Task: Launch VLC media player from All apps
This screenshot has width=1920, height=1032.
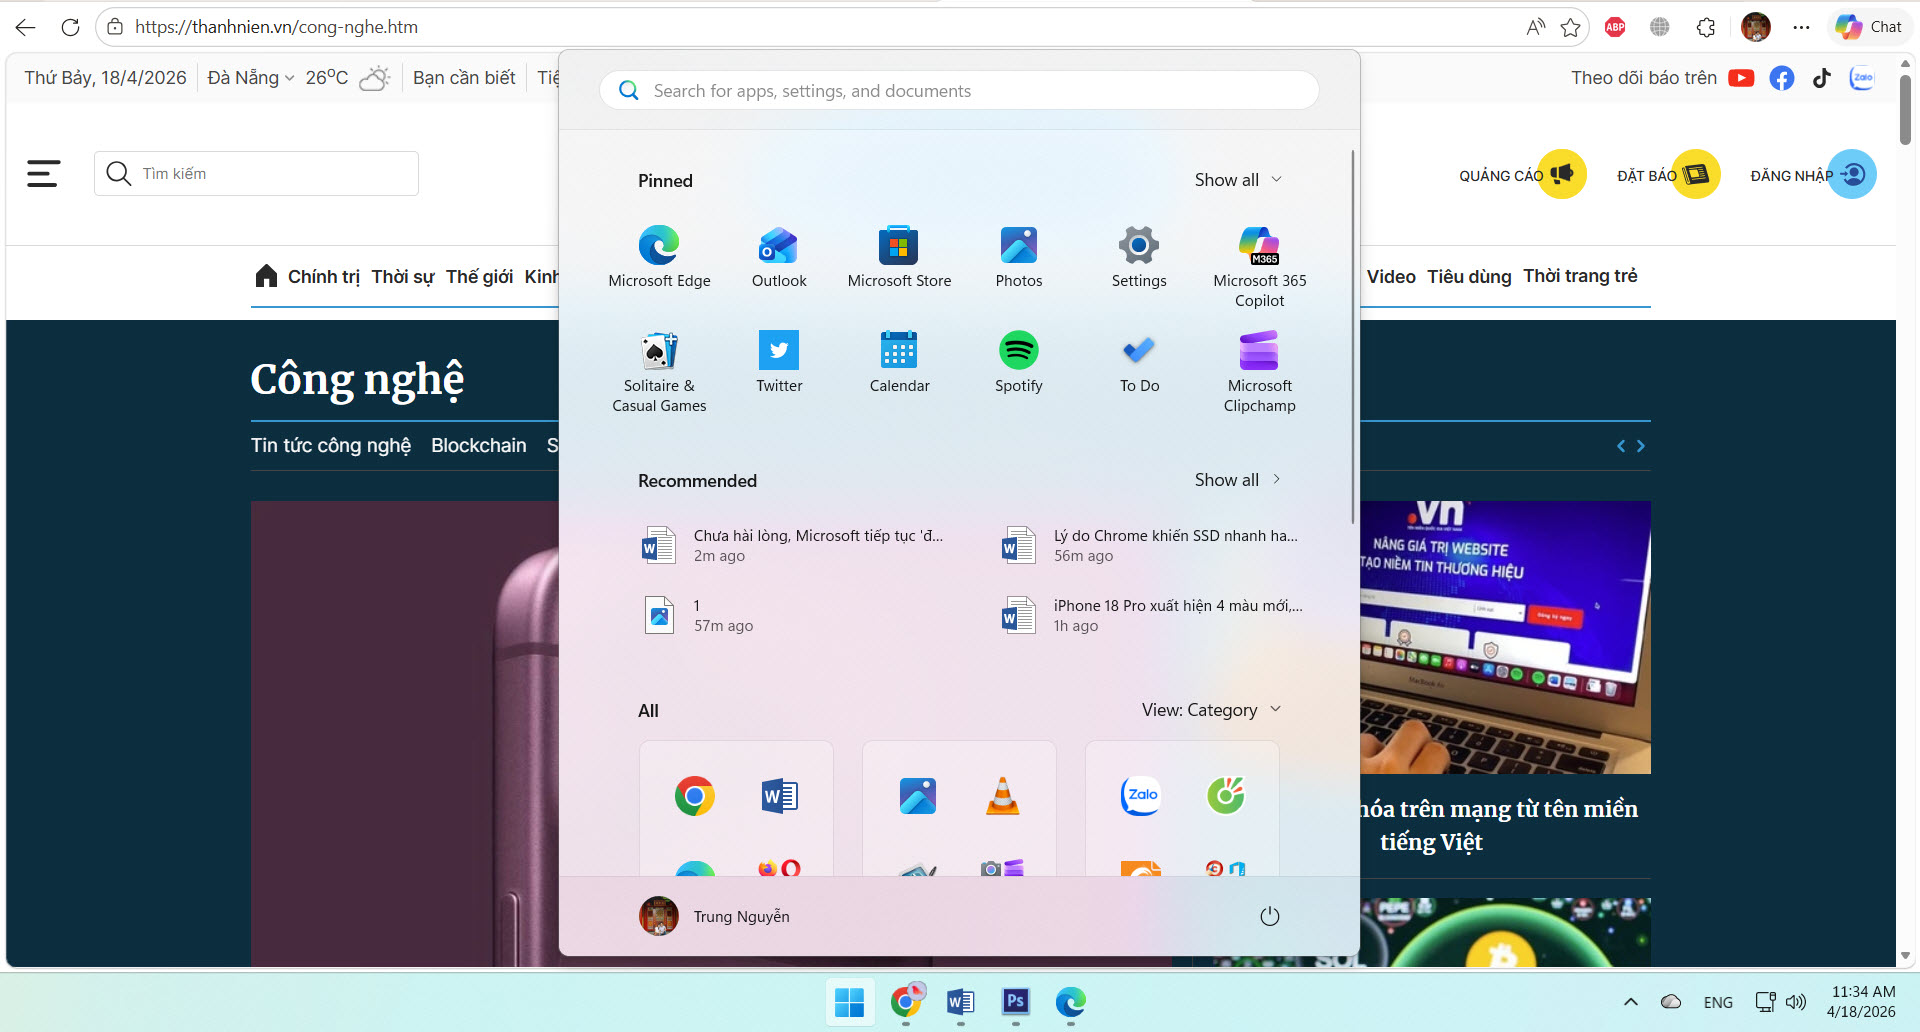Action: point(1003,796)
